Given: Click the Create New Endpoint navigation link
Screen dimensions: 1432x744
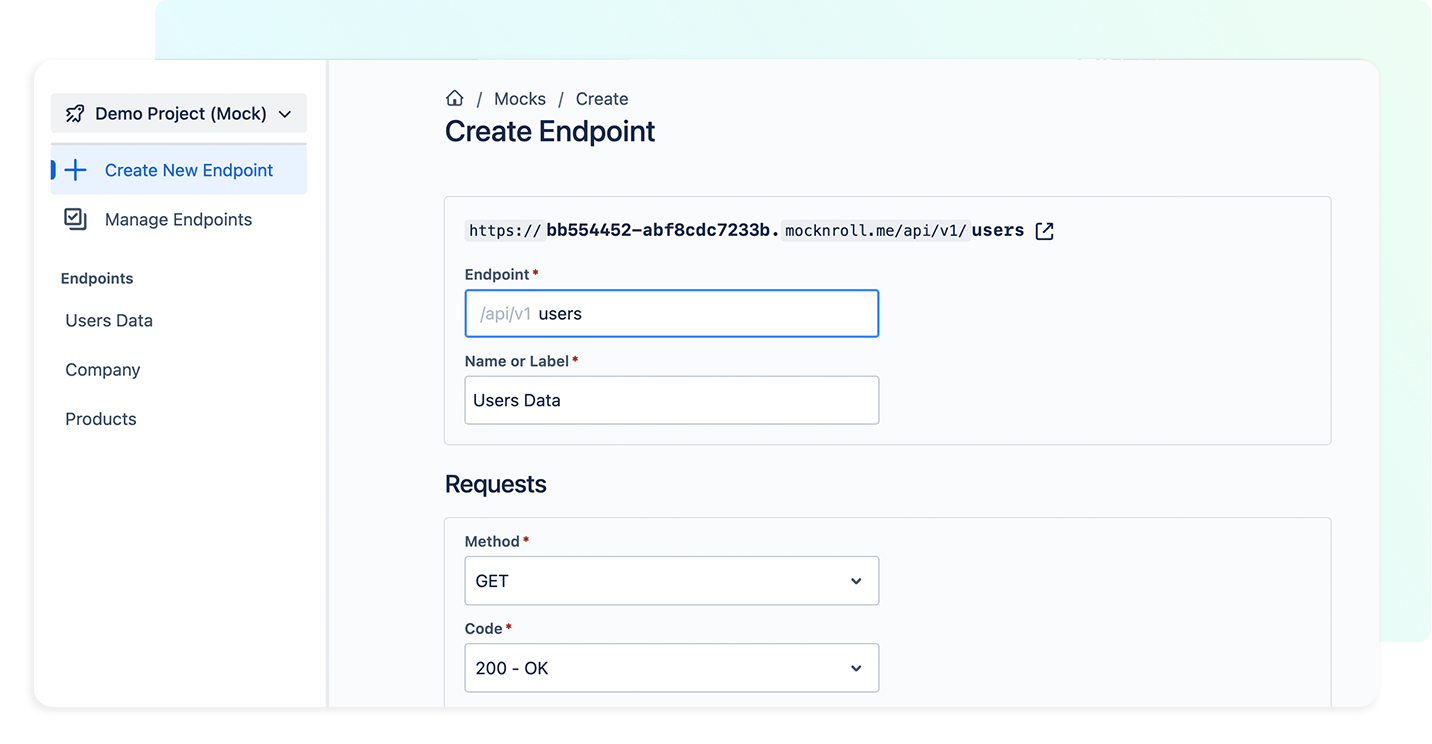Looking at the screenshot, I should (189, 170).
